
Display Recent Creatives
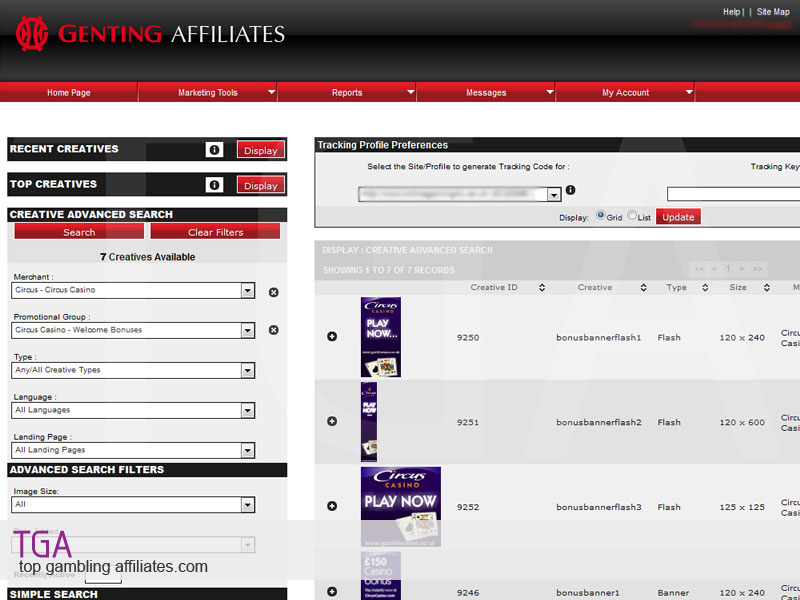pyautogui.click(x=261, y=150)
